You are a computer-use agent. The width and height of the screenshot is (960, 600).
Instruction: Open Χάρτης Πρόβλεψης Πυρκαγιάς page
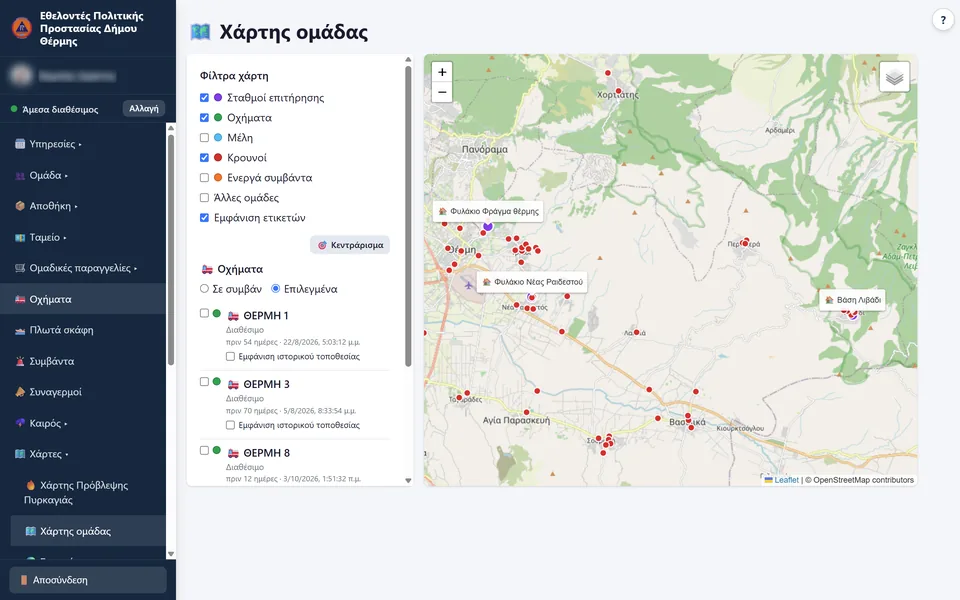(88, 492)
